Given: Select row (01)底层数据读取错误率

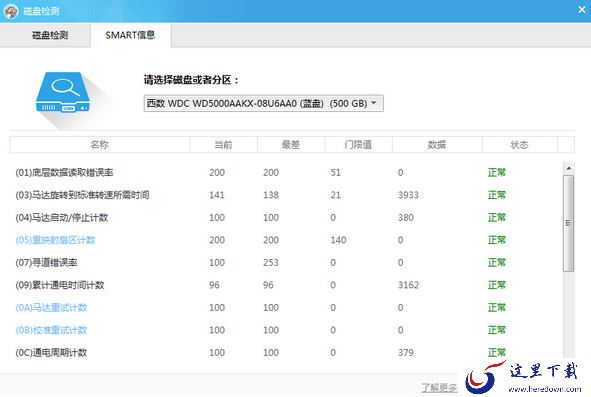Looking at the screenshot, I should point(286,173).
